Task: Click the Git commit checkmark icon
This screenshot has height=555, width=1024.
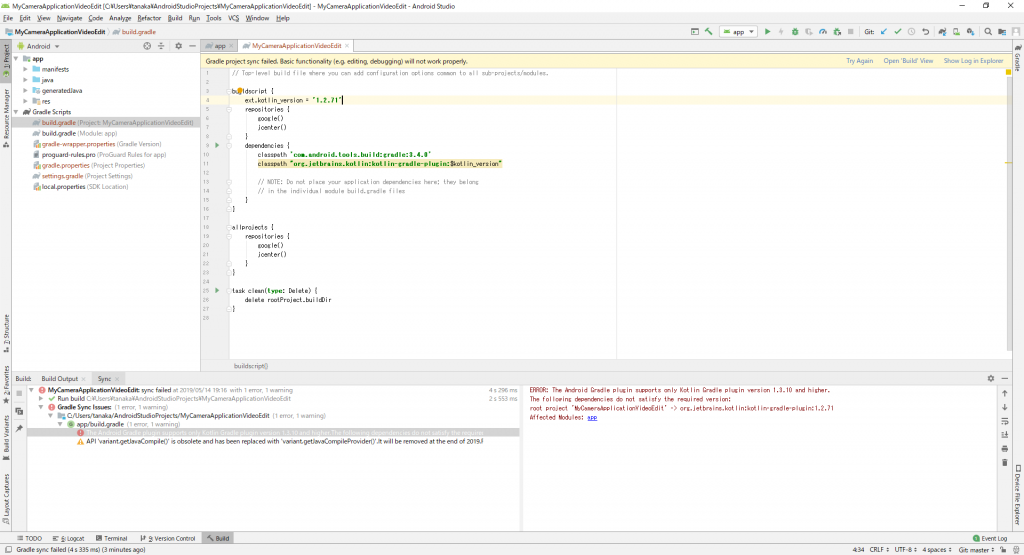Action: (897, 31)
